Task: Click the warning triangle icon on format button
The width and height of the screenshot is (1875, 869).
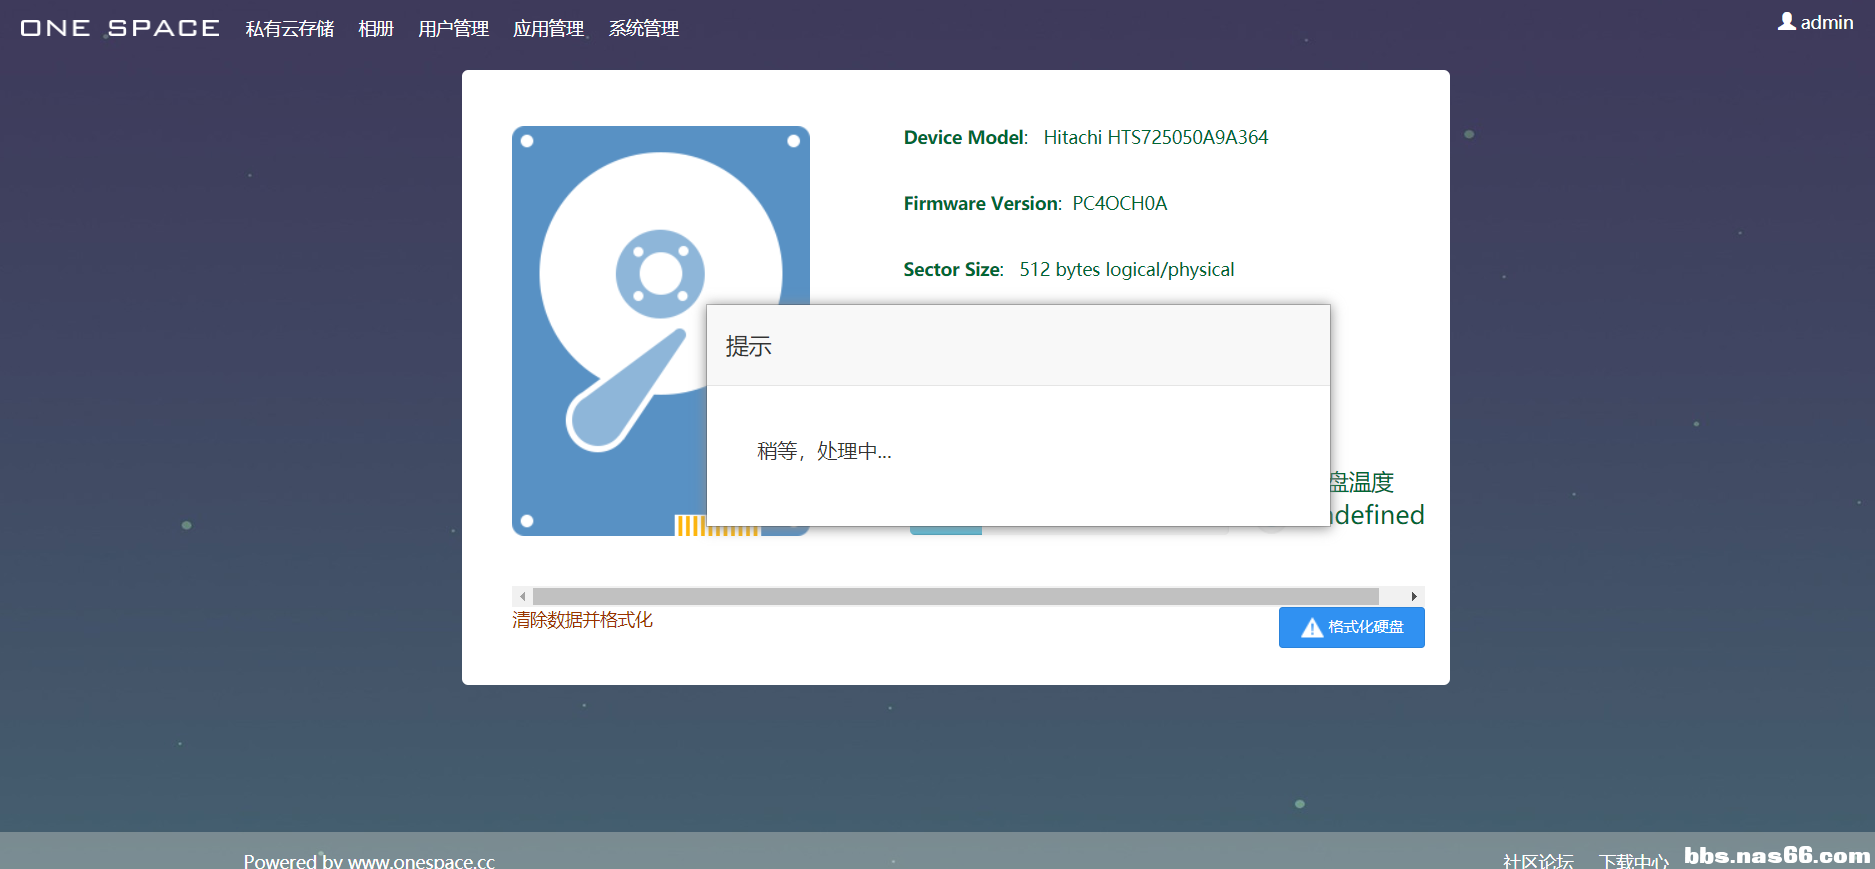Action: coord(1311,628)
